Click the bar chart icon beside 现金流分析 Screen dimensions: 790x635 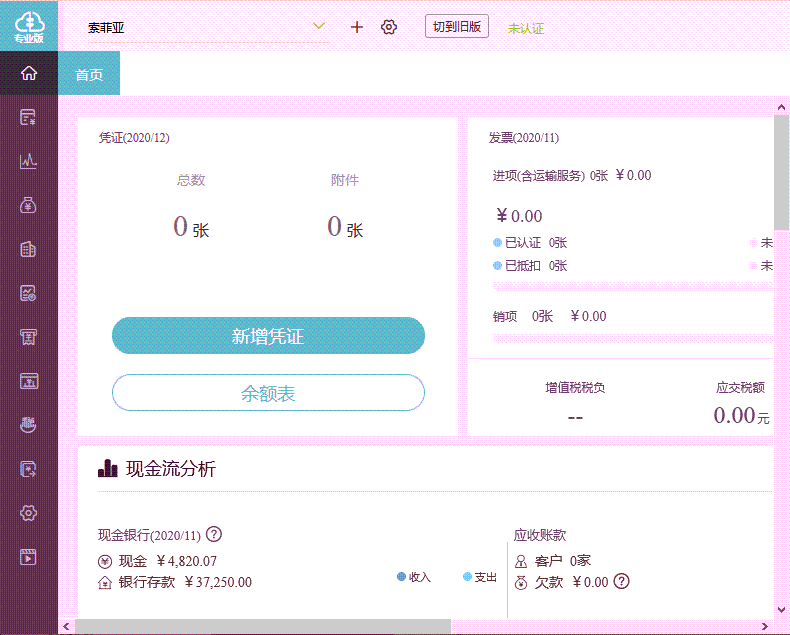(107, 468)
